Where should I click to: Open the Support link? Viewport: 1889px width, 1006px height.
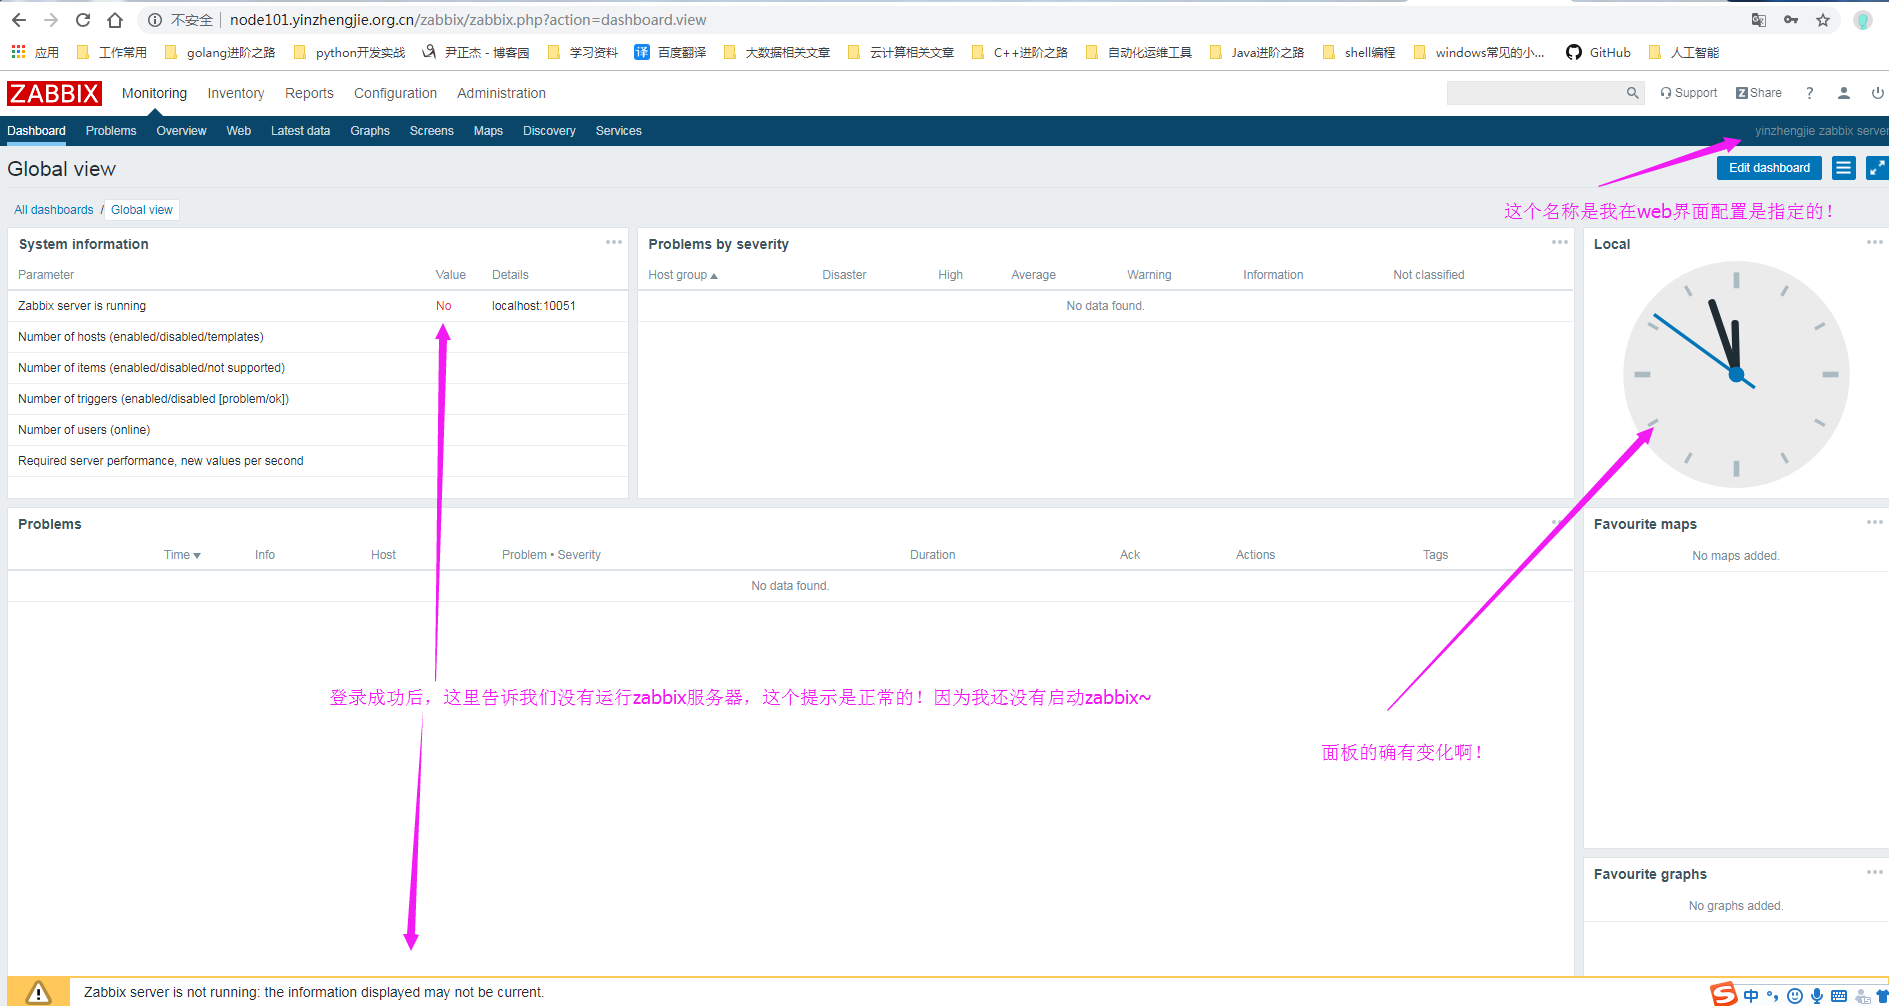pos(1689,93)
